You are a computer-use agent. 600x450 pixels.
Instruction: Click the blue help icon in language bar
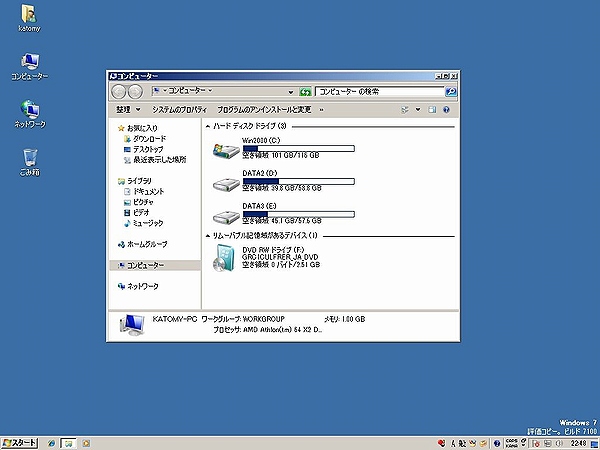coord(497,443)
